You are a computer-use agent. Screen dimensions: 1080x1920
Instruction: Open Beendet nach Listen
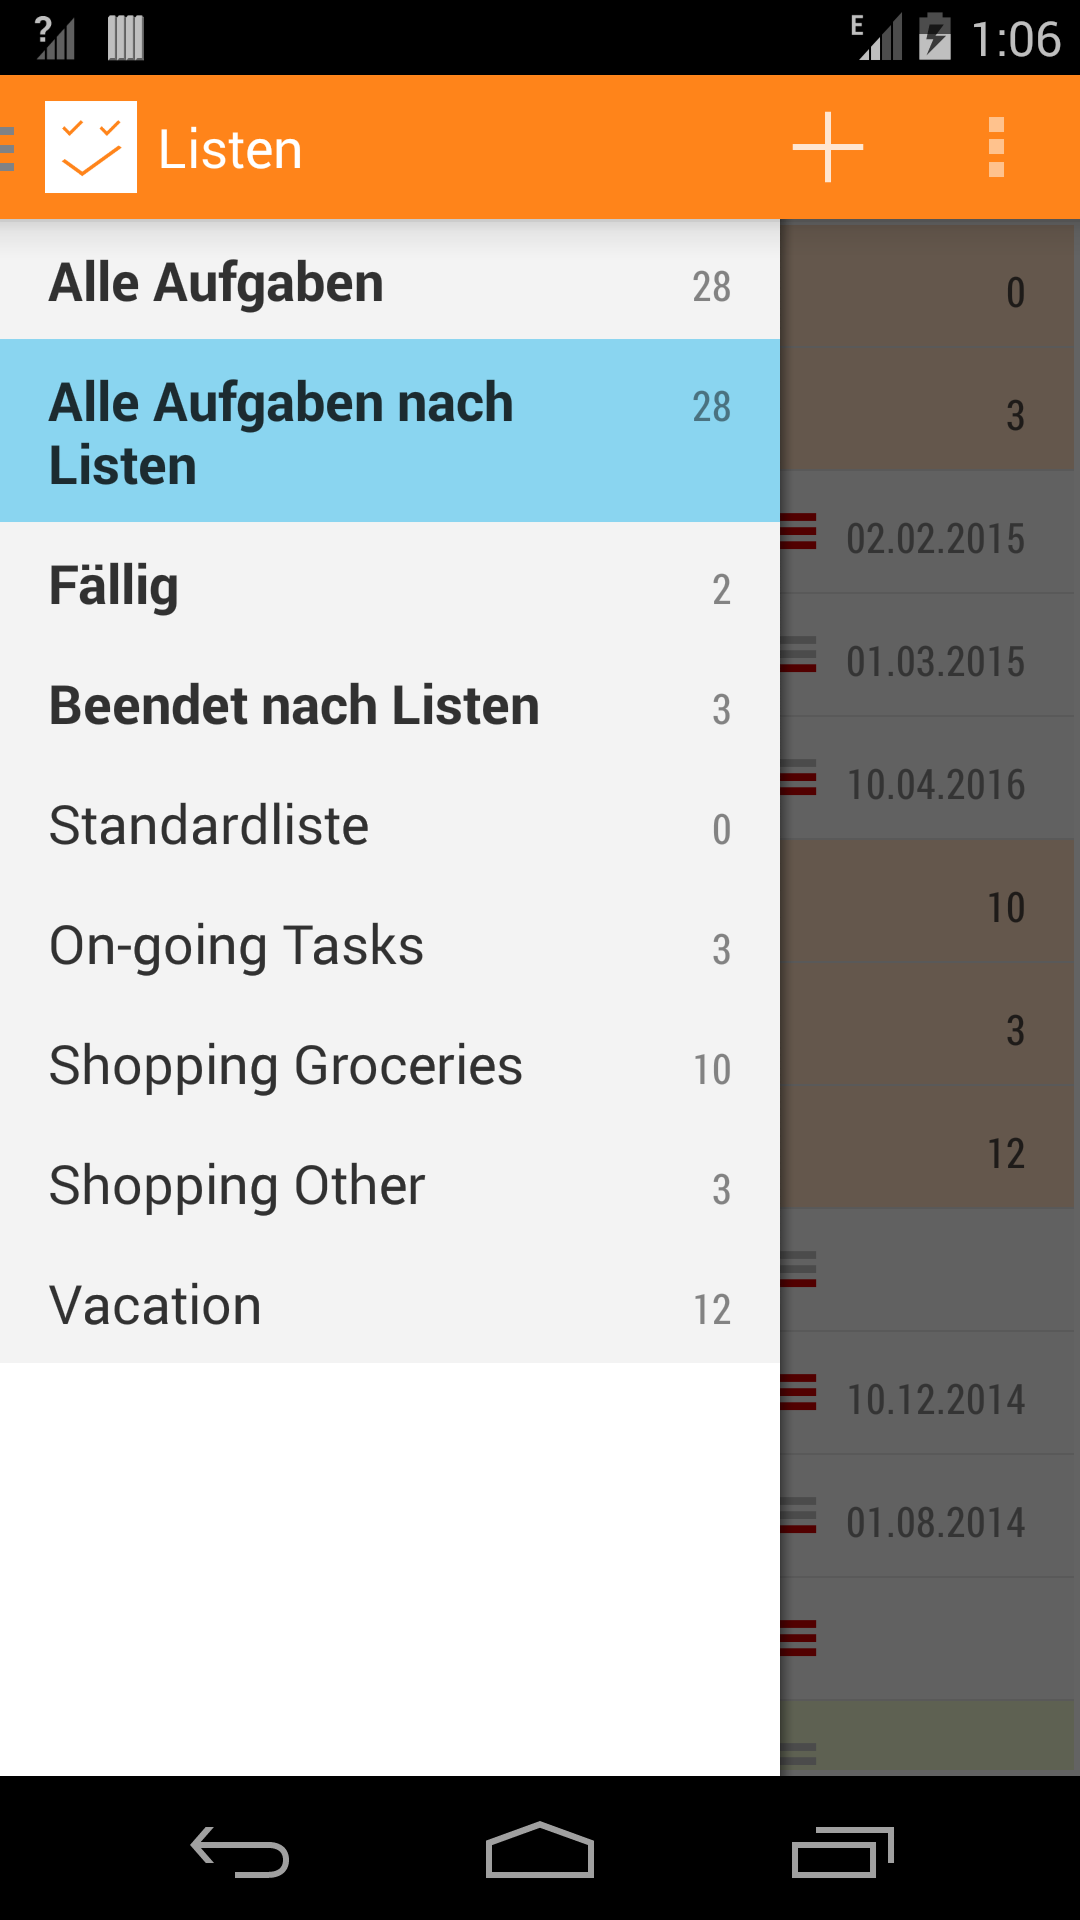click(390, 704)
